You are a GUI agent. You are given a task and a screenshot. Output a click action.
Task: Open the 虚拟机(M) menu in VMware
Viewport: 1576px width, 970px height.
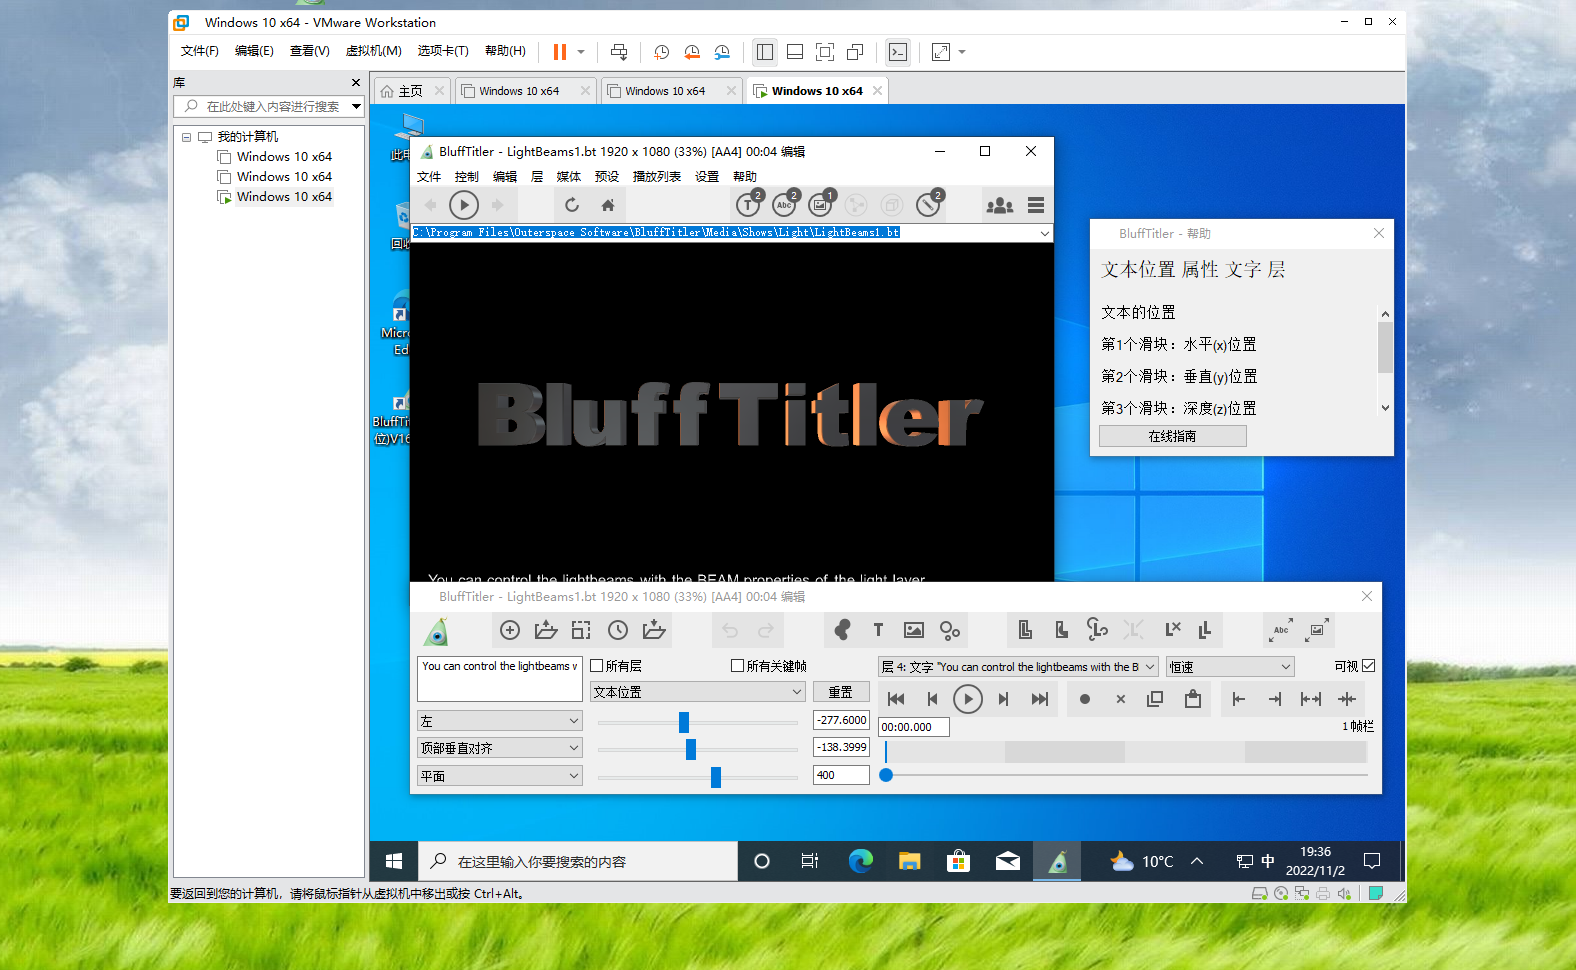coord(374,51)
